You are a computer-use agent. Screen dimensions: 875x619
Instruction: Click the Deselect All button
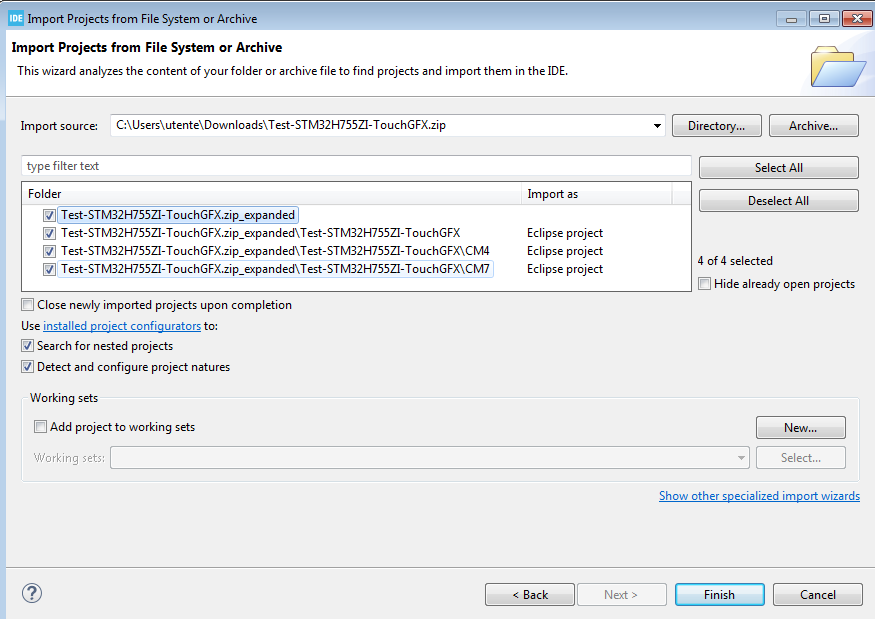[x=778, y=201]
